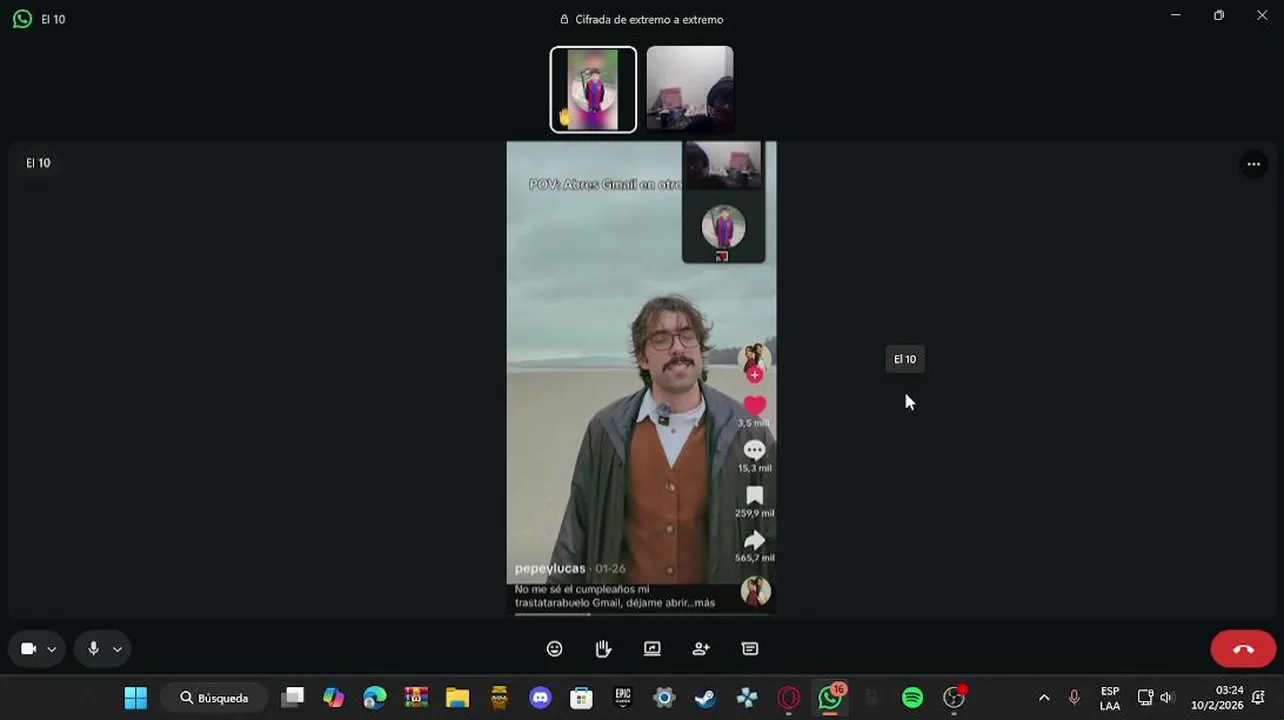1284x720 pixels.
Task: Open Steam from the taskbar
Action: [x=705, y=698]
